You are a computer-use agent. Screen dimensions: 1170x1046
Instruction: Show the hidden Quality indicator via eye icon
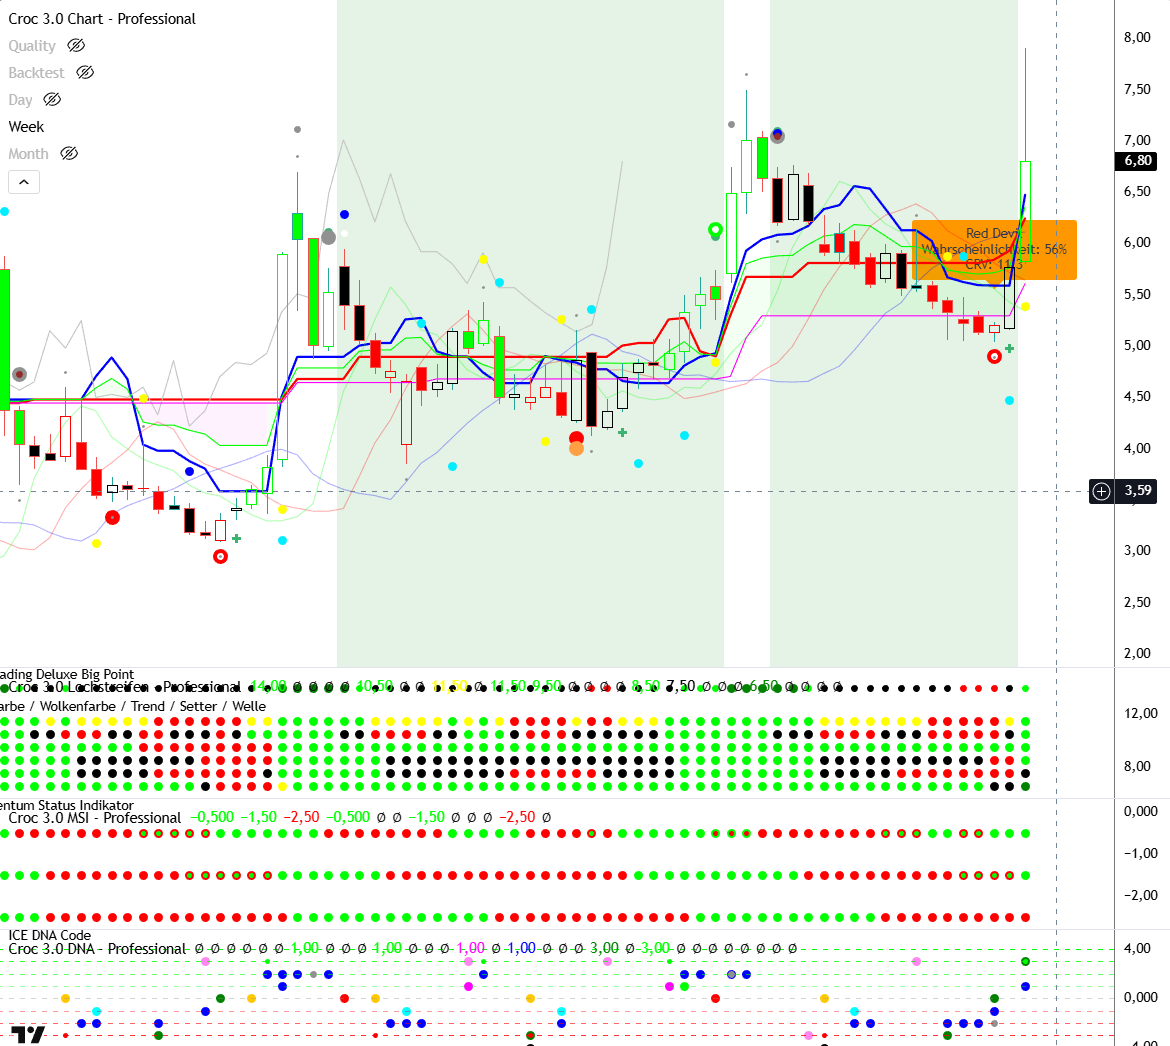(76, 46)
